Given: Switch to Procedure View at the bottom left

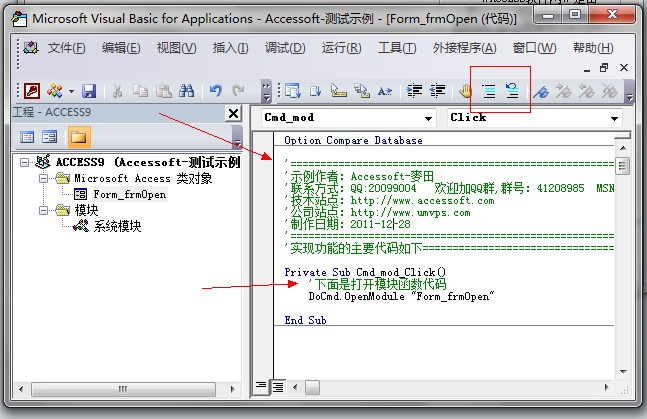Looking at the screenshot, I should (261, 387).
